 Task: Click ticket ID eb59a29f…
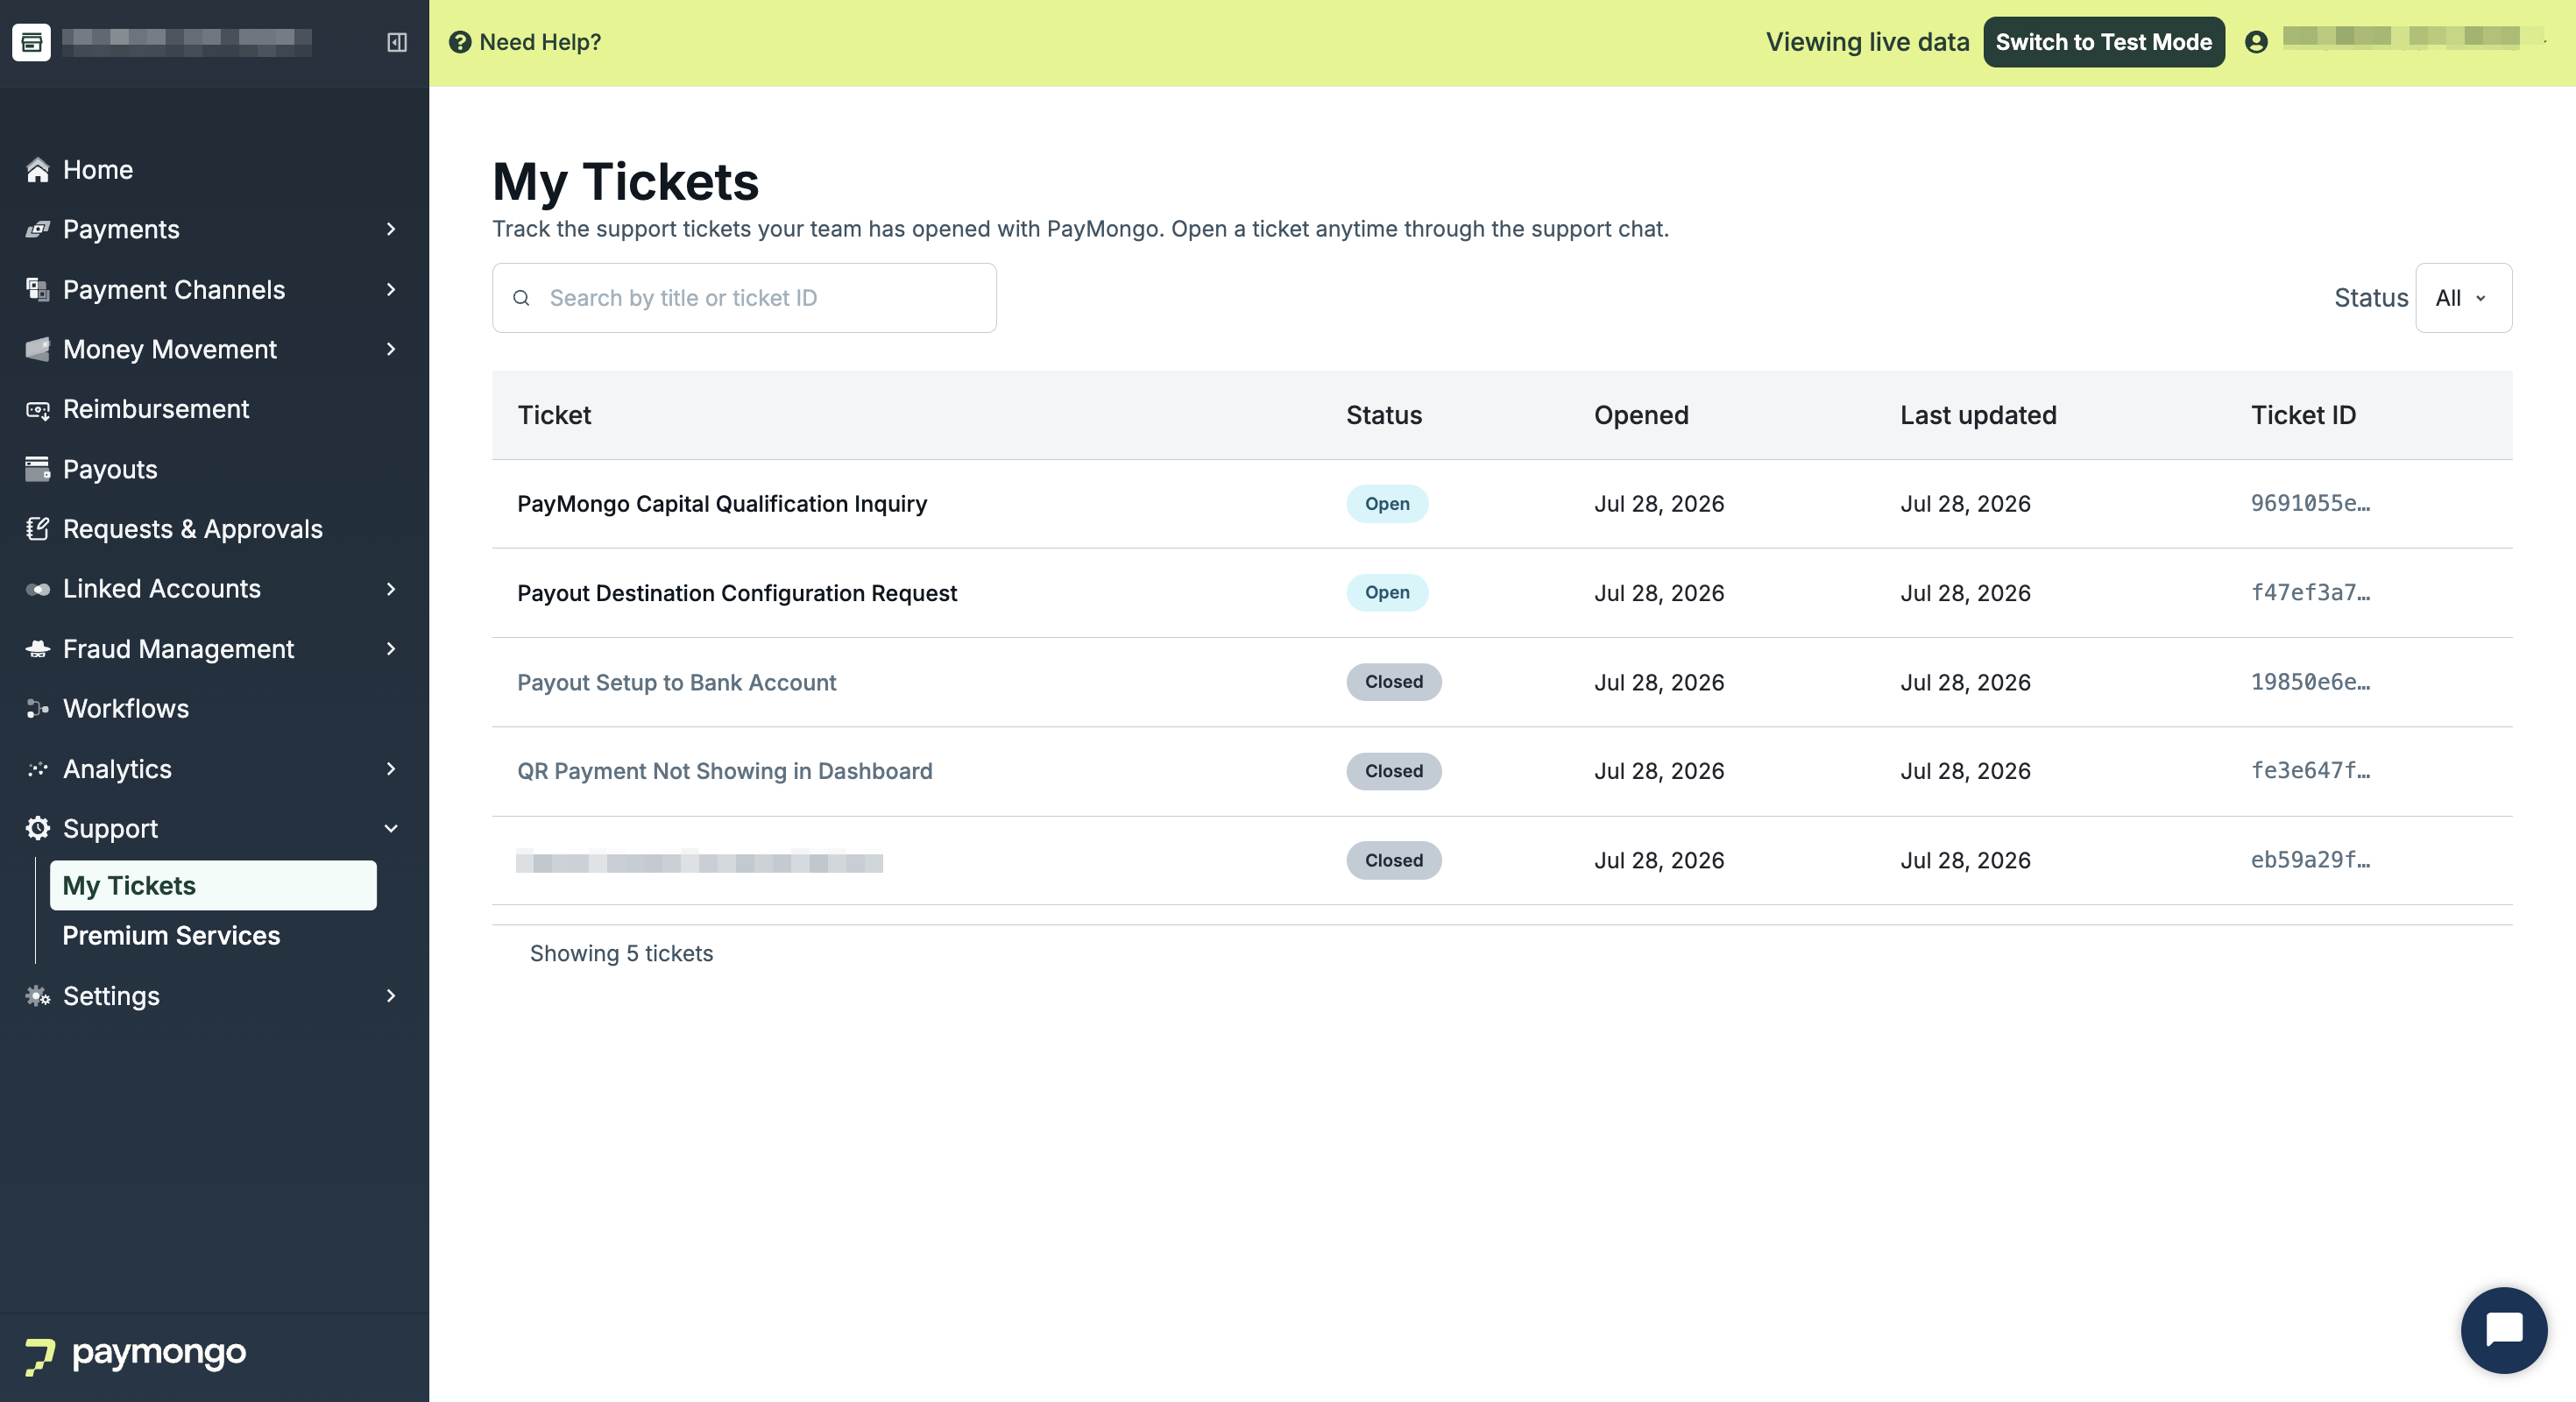click(x=2310, y=860)
